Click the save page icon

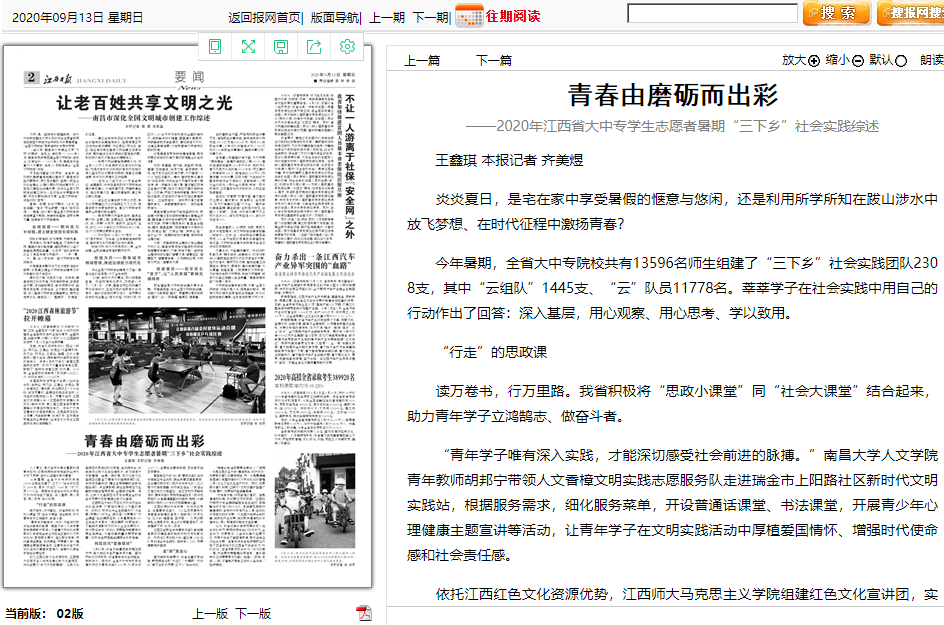point(281,46)
